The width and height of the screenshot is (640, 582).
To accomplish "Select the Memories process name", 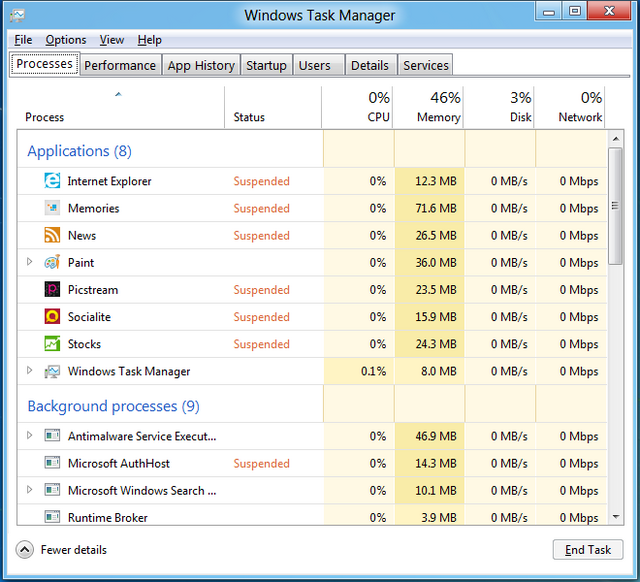I will (x=93, y=208).
